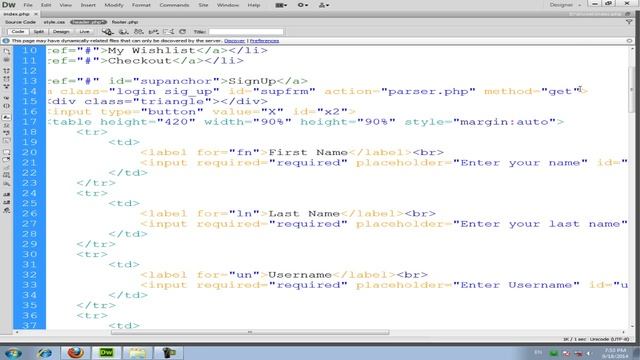
Task: Click the Open Documents coding toolbar icon
Action: click(7, 52)
